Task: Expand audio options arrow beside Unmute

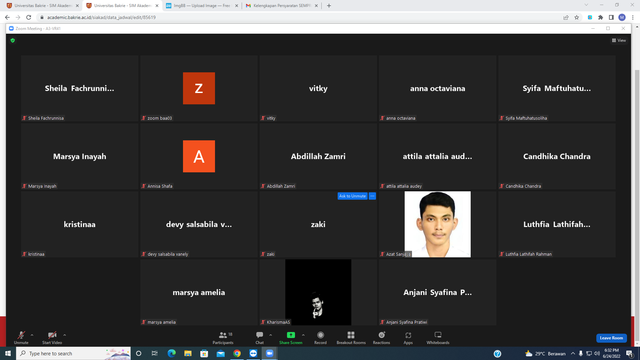Action: 32,335
